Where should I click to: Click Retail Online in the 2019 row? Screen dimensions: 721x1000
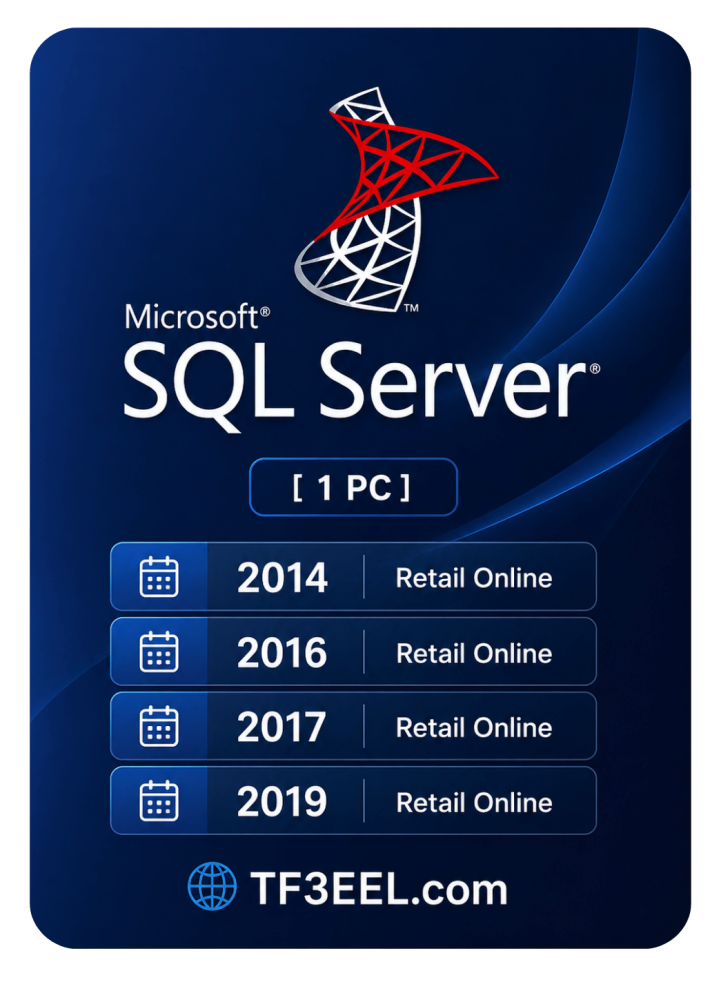pyautogui.click(x=474, y=802)
